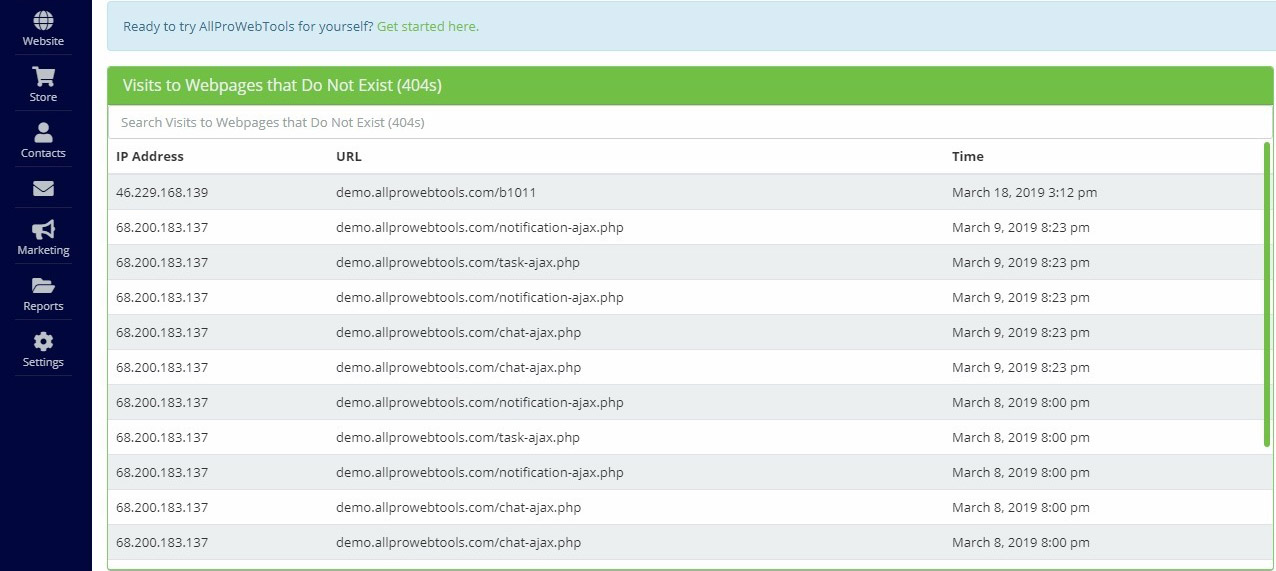Select IP address 46.229.168.139
The width and height of the screenshot is (1276, 571).
[162, 192]
